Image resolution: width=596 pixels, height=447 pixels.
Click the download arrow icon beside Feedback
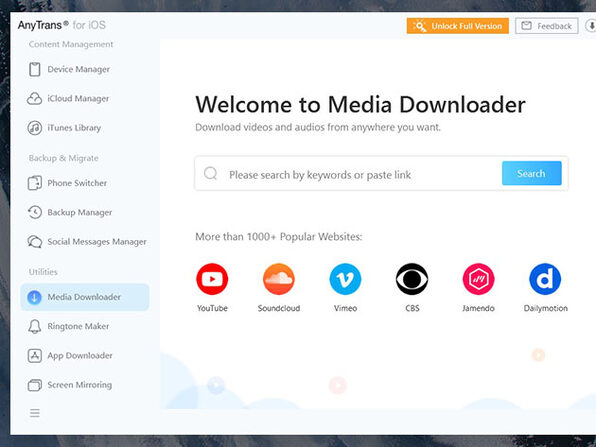pos(591,26)
